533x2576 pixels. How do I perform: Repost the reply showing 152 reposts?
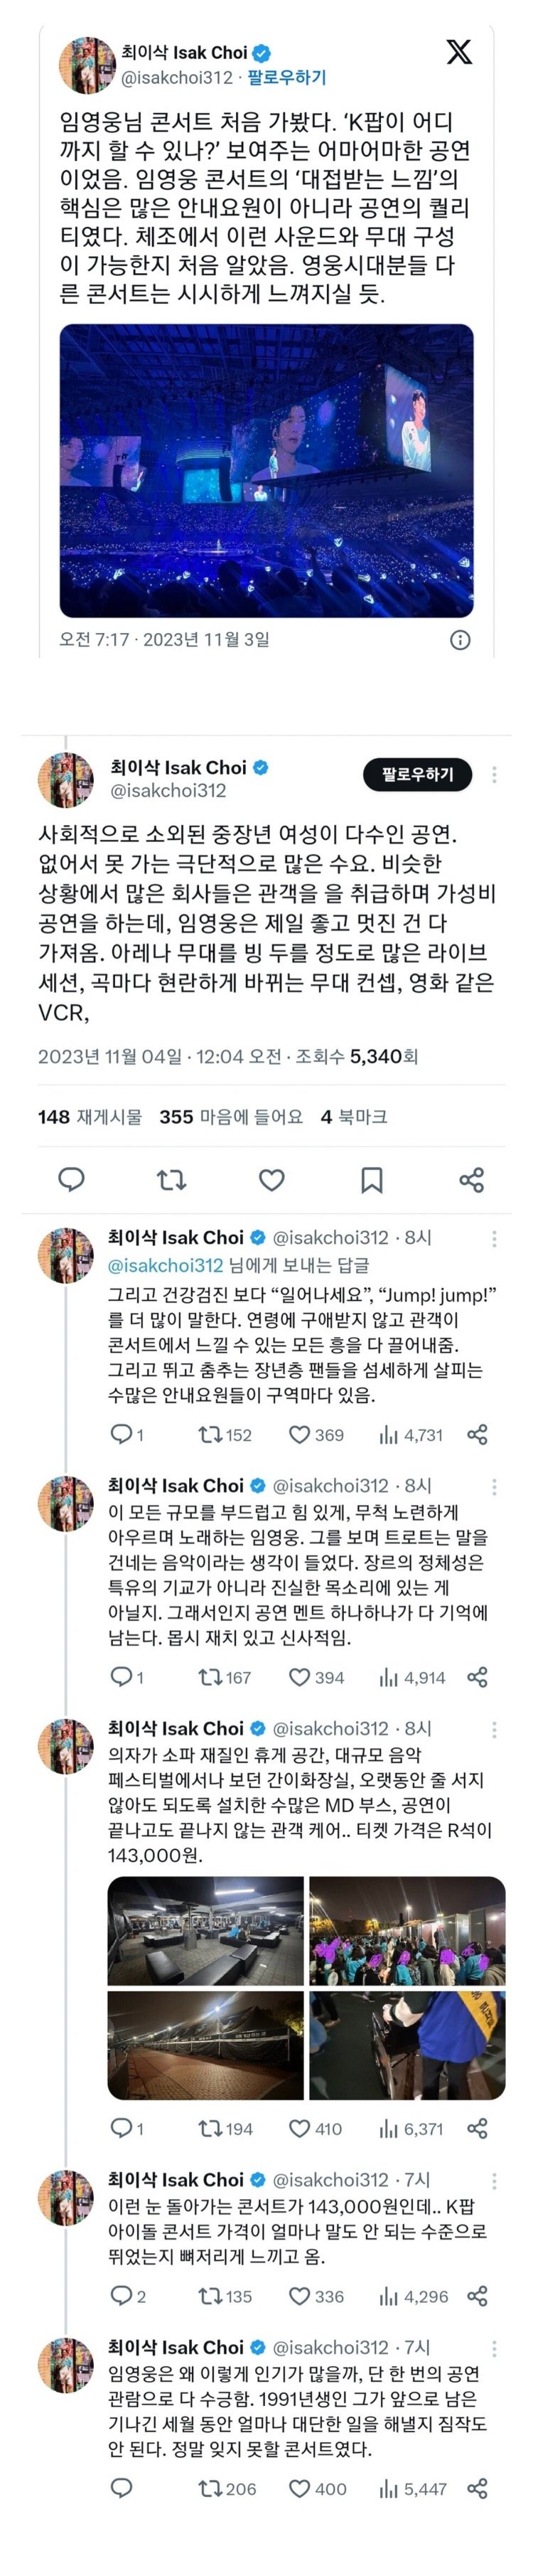coord(210,1435)
